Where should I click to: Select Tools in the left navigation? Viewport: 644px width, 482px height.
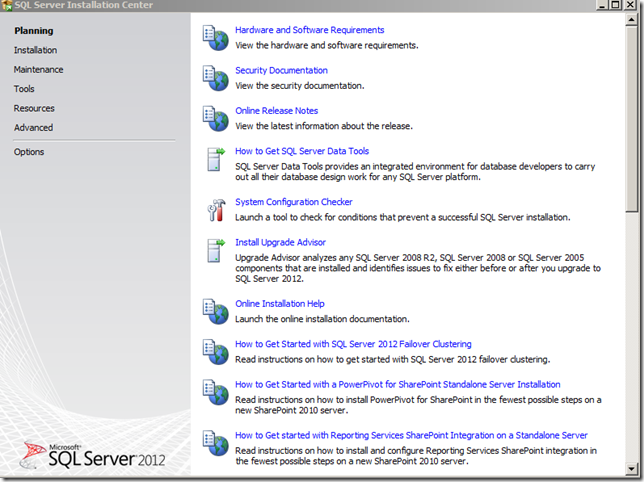pyautogui.click(x=24, y=89)
